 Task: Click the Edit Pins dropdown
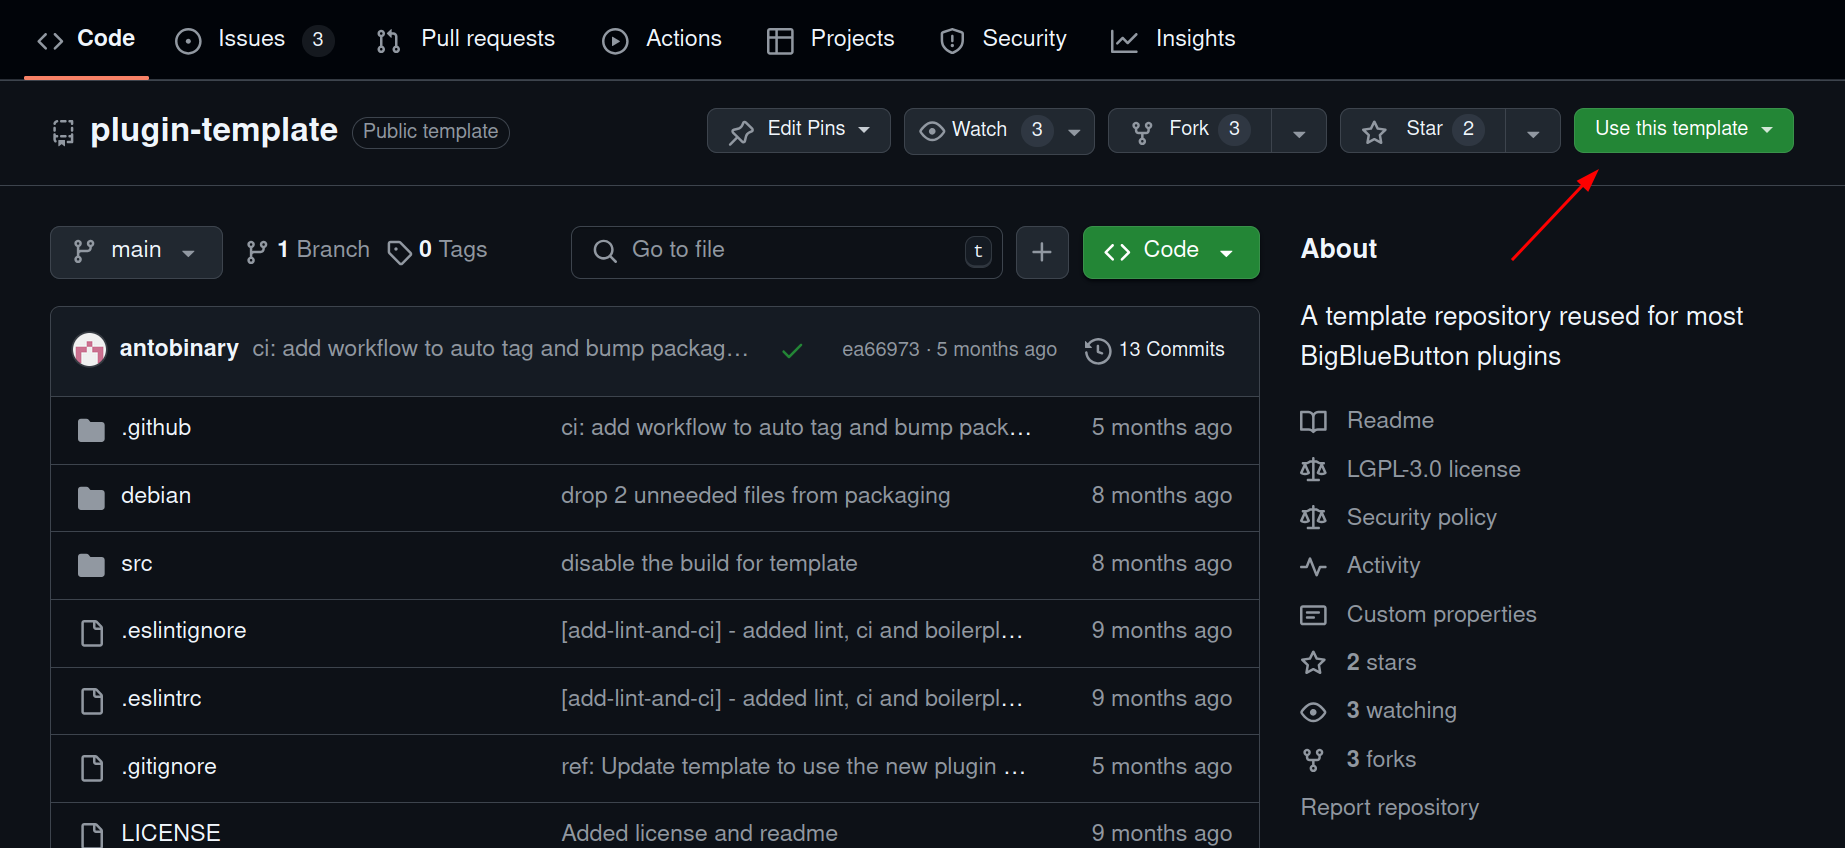click(798, 130)
